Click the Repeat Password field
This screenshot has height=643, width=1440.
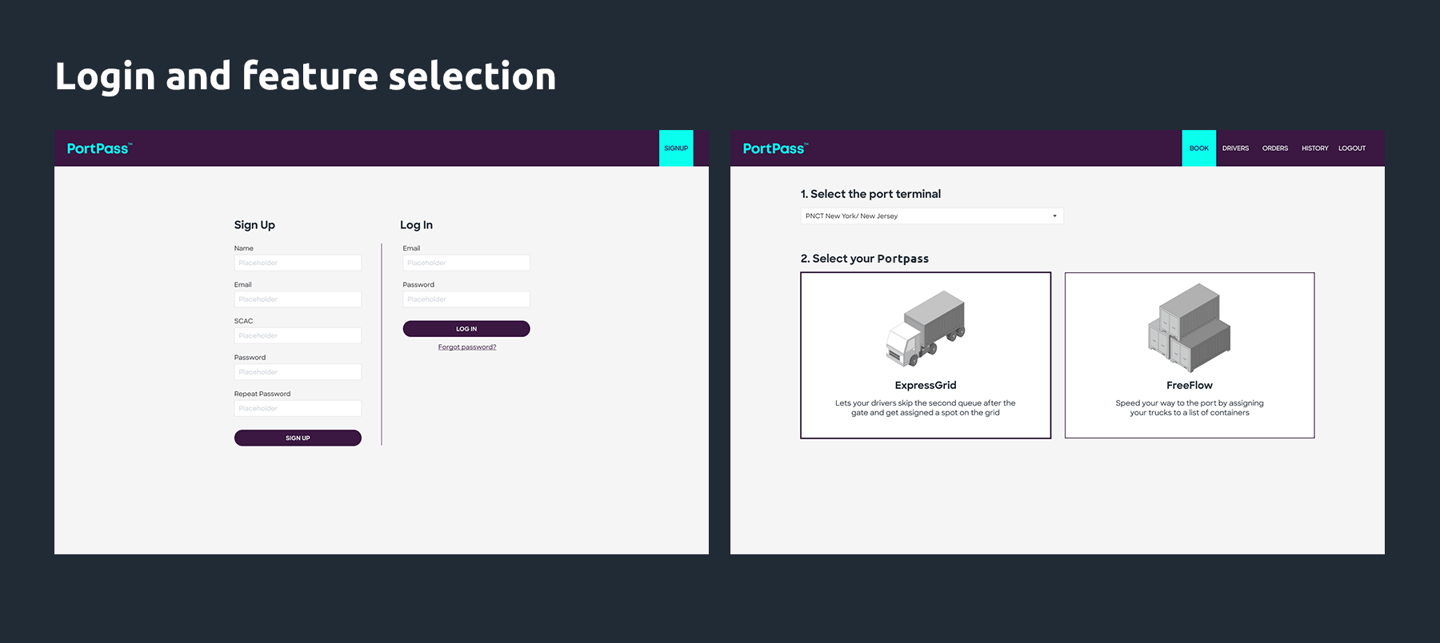[298, 408]
